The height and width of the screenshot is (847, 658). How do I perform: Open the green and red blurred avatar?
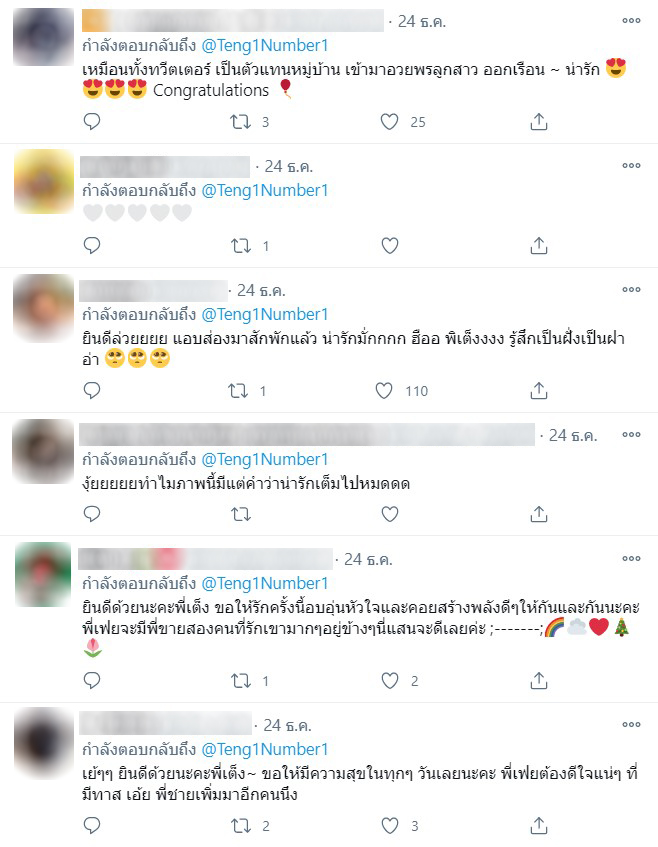tap(43, 574)
